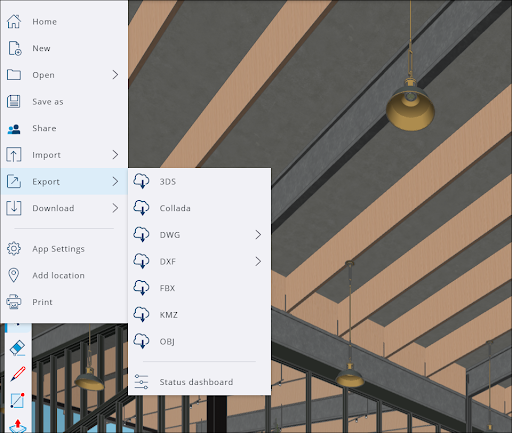The height and width of the screenshot is (433, 512).
Task: Open the Status dashboard entry
Action: 199,382
